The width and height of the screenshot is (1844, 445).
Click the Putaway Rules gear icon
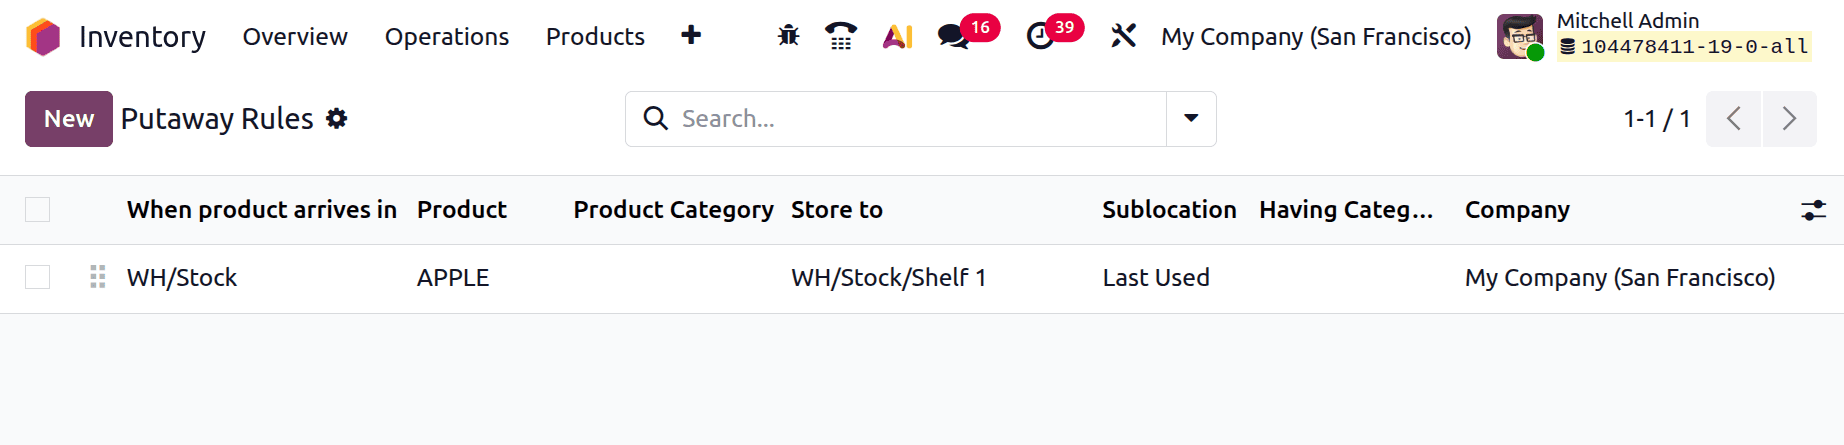[x=337, y=119]
